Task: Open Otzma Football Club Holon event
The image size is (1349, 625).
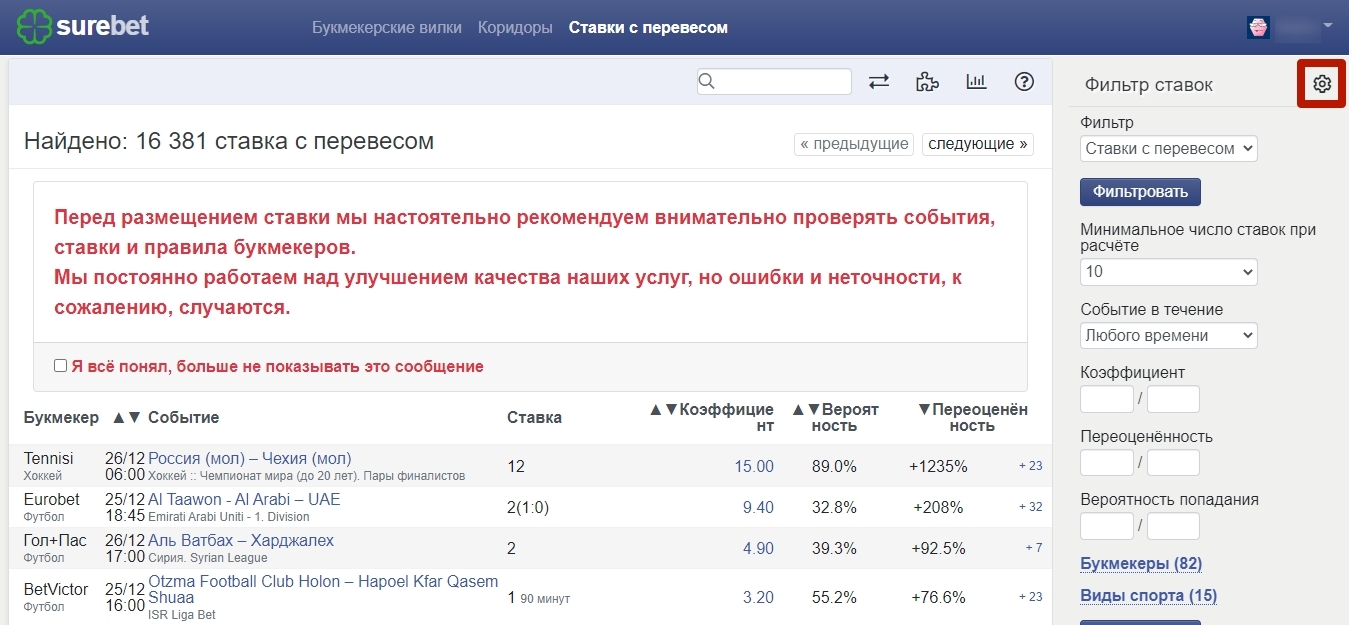Action: pos(323,589)
